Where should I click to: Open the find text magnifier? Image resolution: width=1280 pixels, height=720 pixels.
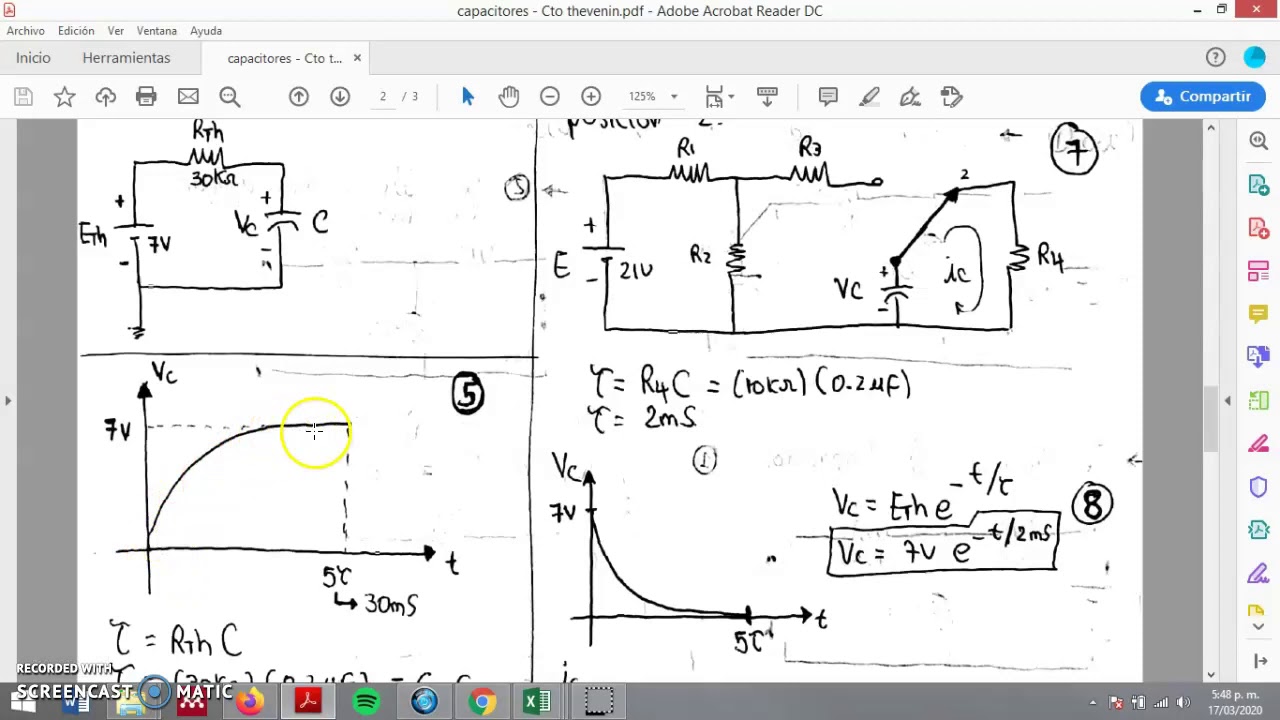pos(230,96)
